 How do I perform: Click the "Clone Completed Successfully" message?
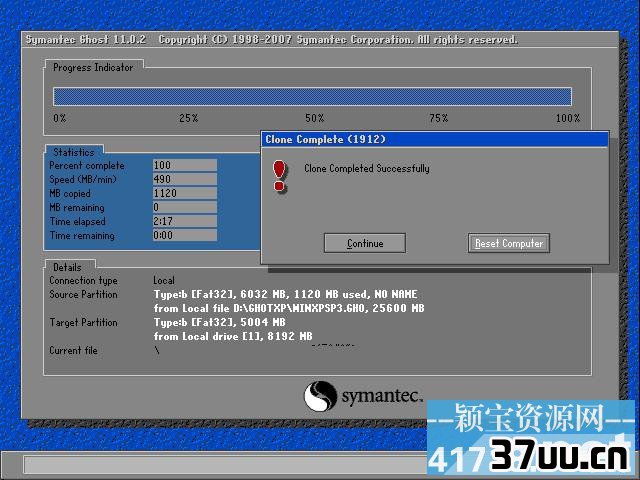[367, 168]
